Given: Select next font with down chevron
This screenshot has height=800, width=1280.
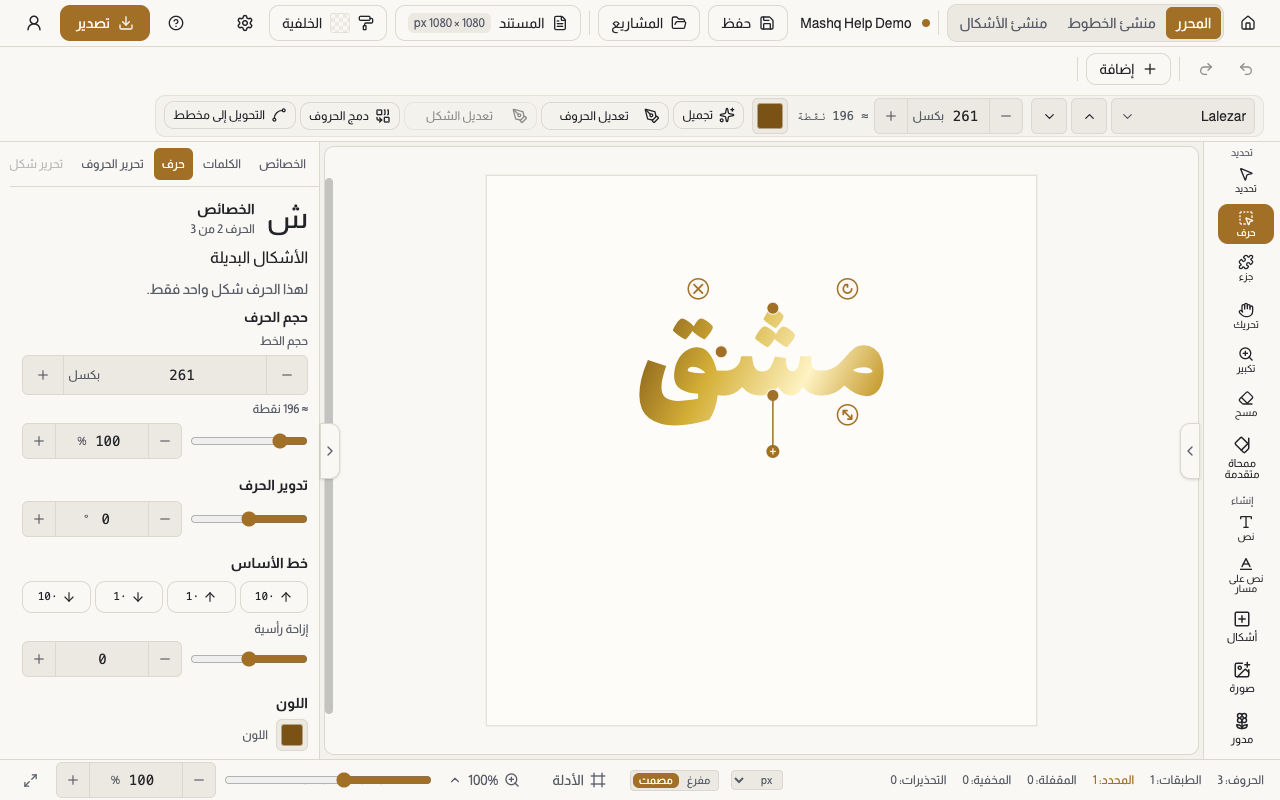Looking at the screenshot, I should [x=1049, y=116].
